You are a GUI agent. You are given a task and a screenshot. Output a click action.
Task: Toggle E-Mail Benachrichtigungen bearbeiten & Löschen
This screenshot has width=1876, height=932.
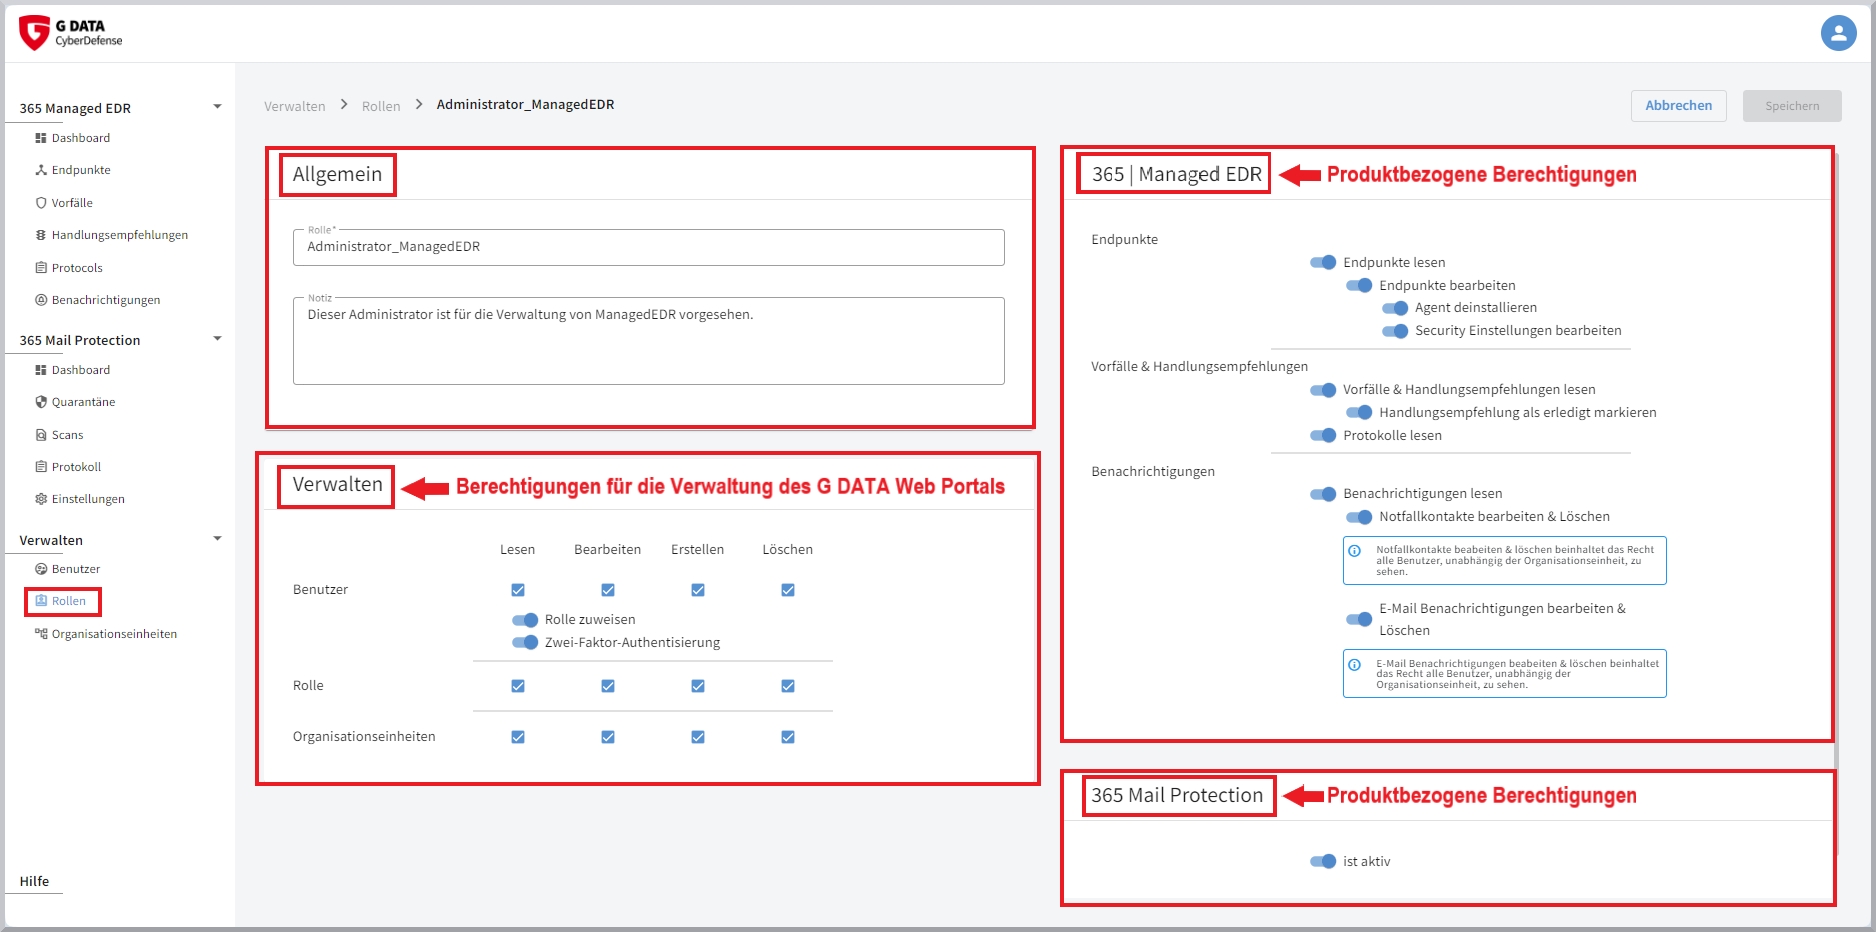point(1359,619)
